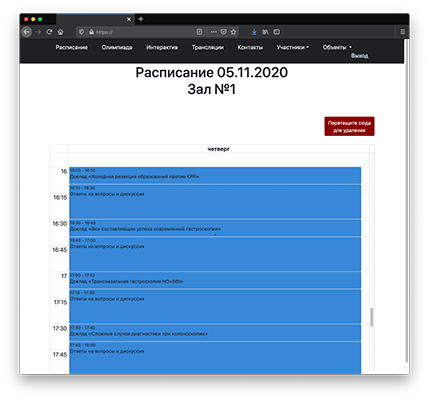Reload the page with refresh icon
429x400 pixels.
49,32
